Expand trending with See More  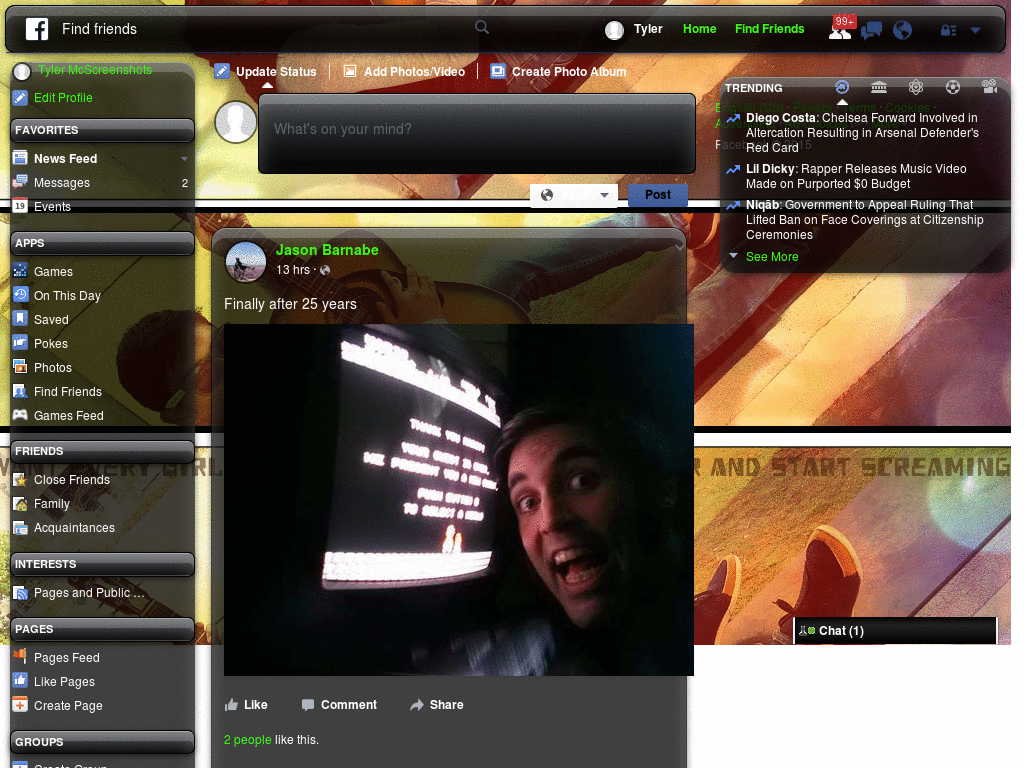(x=772, y=257)
